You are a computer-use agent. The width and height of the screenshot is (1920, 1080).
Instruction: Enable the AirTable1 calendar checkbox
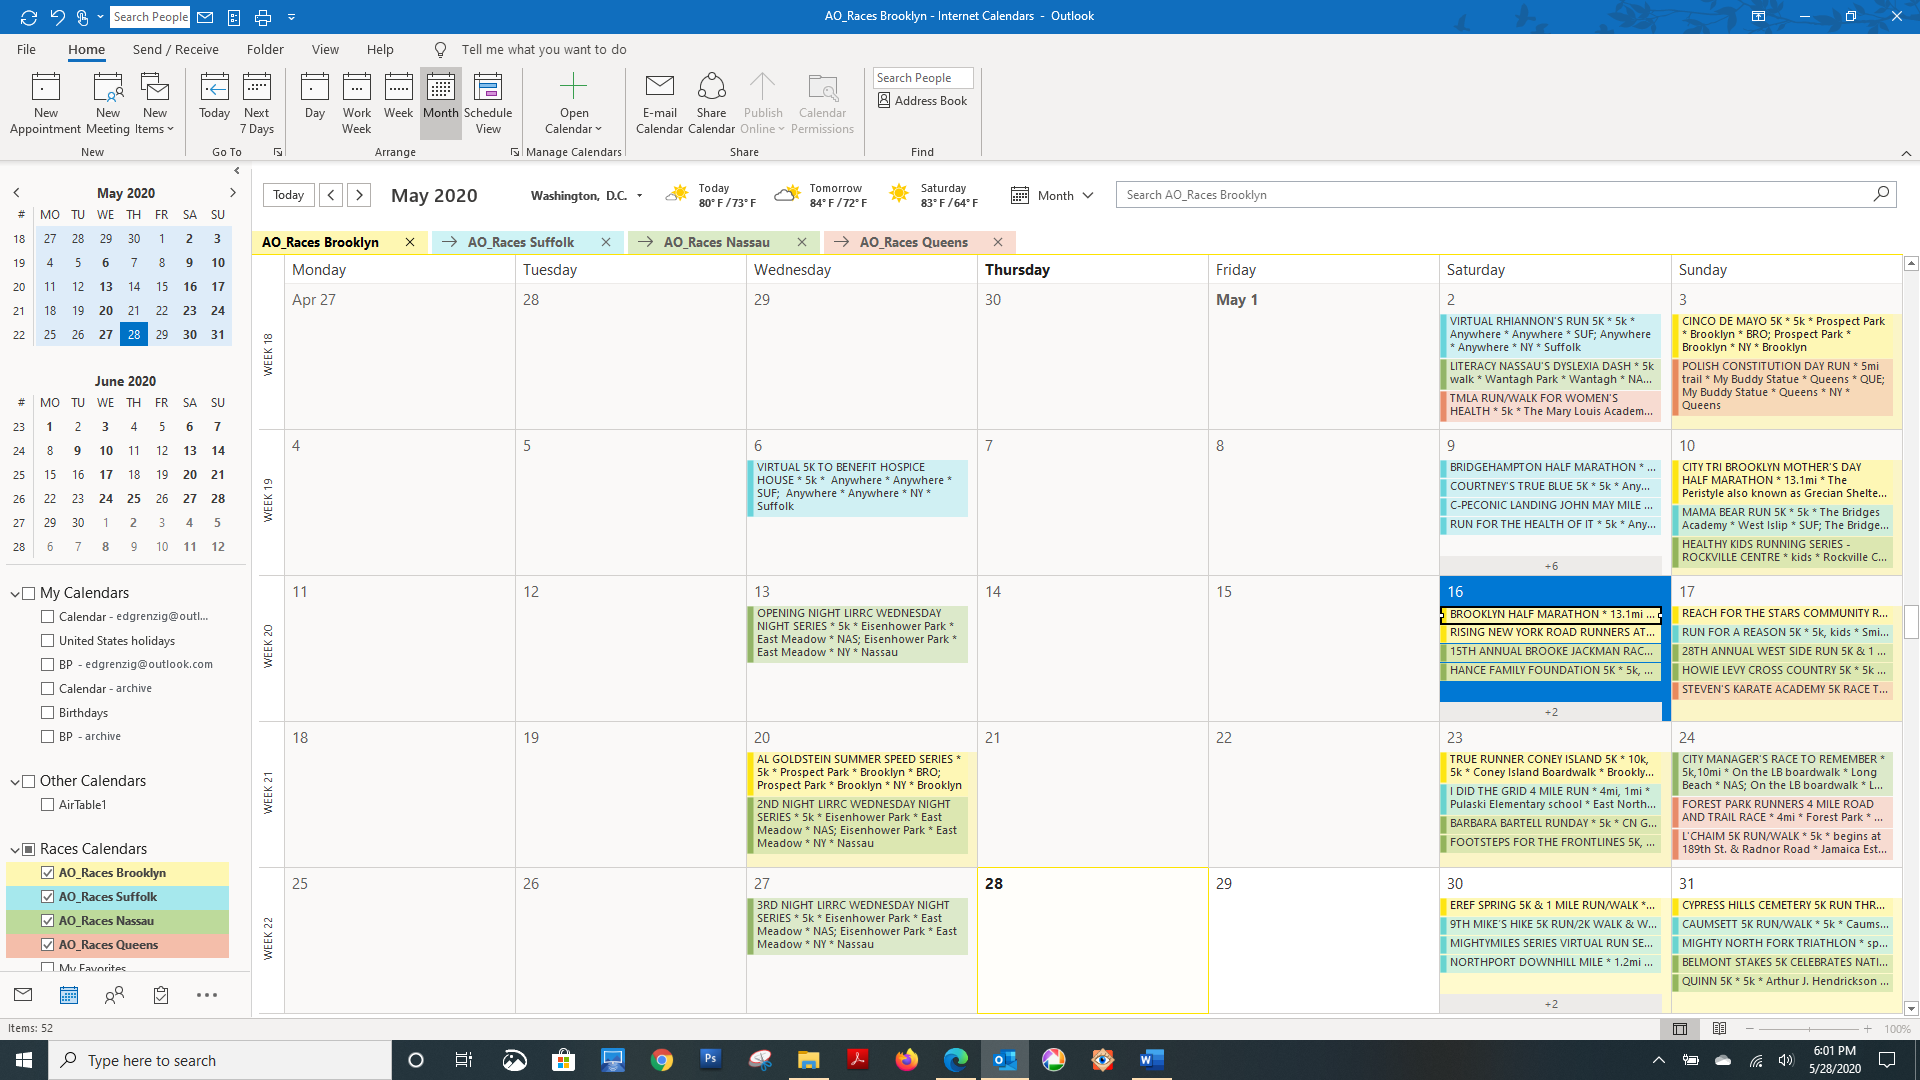[48, 804]
